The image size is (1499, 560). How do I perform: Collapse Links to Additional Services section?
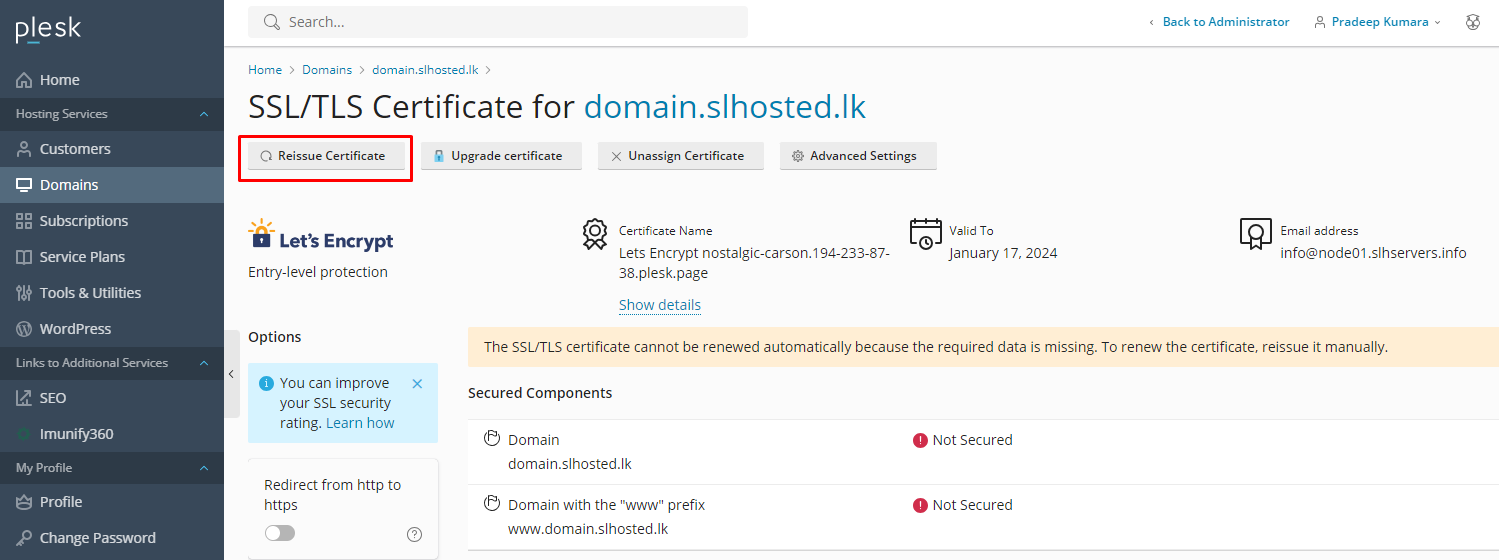point(204,363)
